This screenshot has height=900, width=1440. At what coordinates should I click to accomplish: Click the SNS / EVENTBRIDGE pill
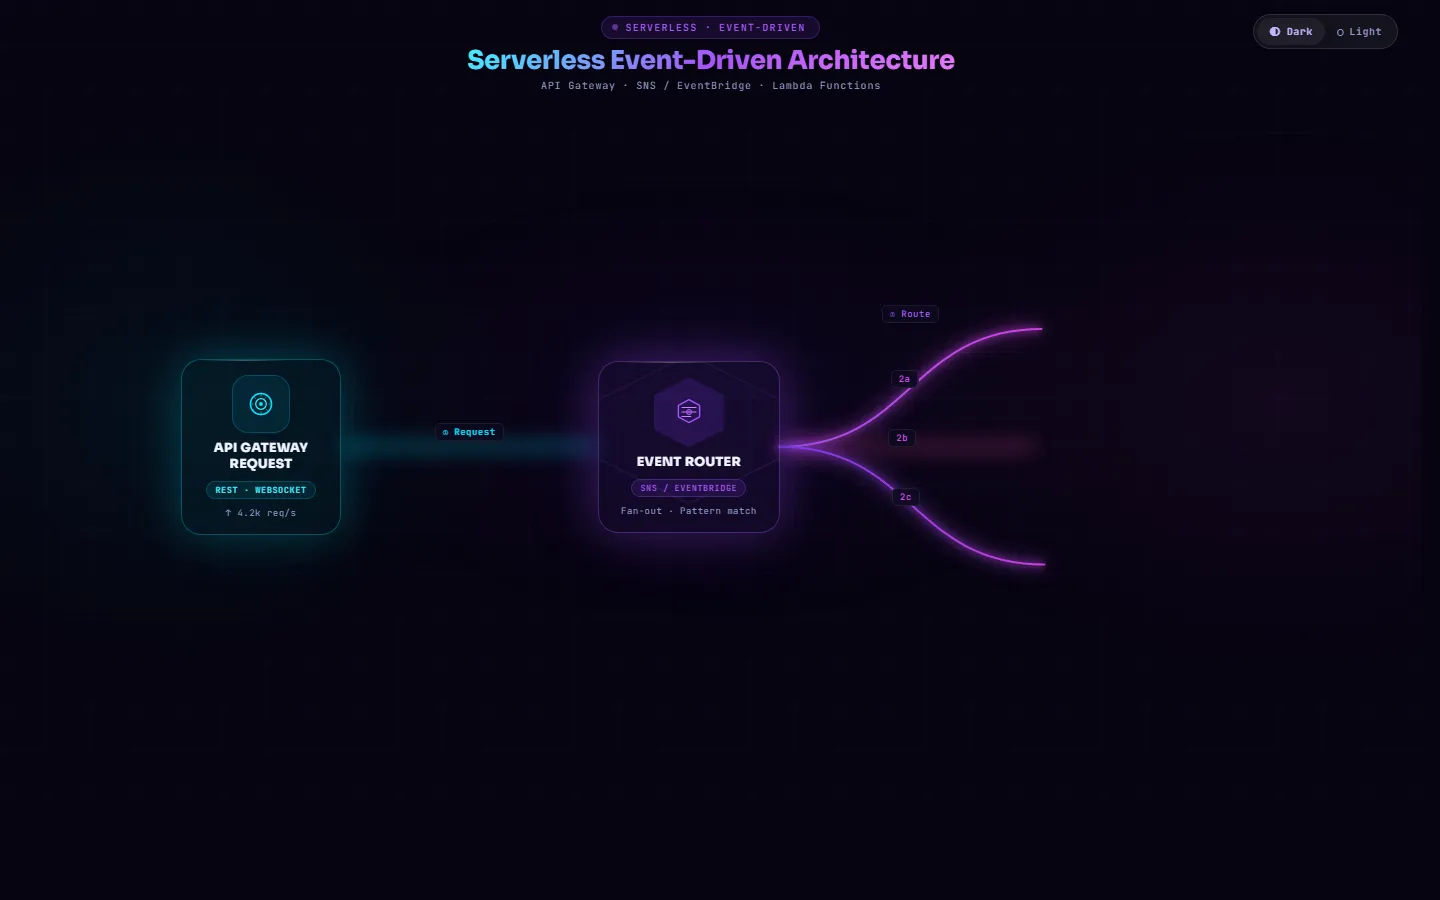(689, 487)
